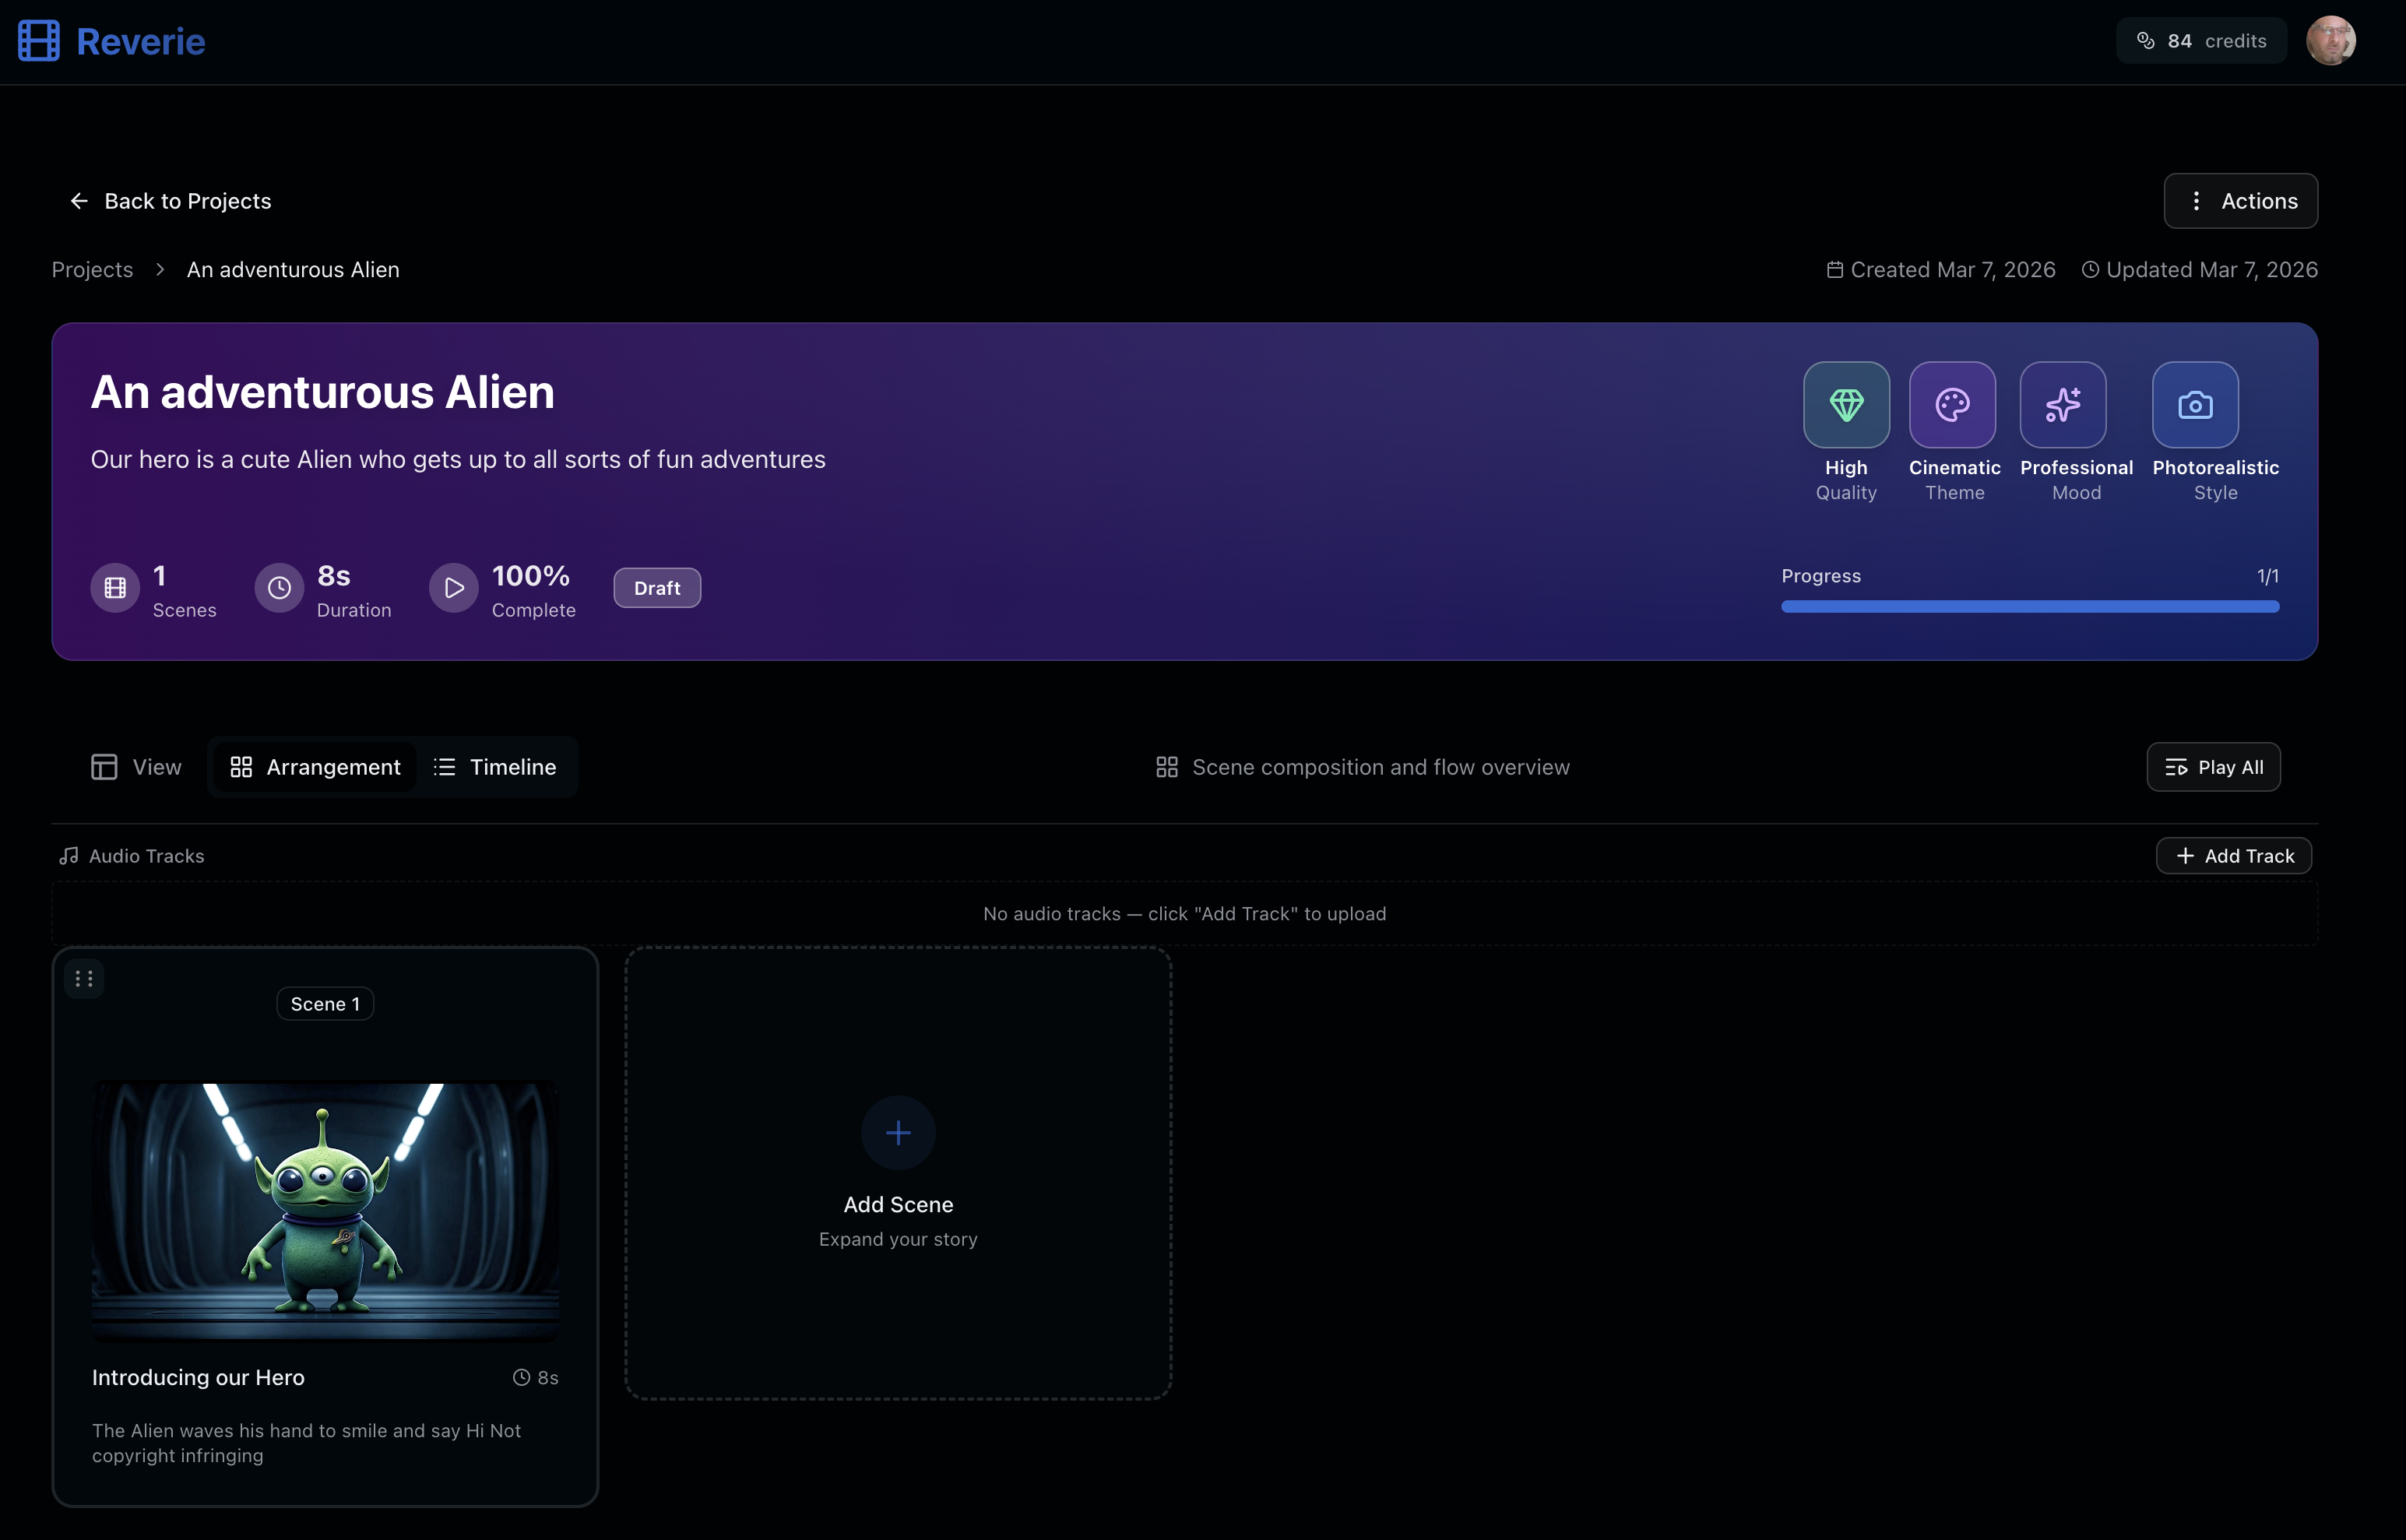Click the 8s Duration stat value

[334, 576]
